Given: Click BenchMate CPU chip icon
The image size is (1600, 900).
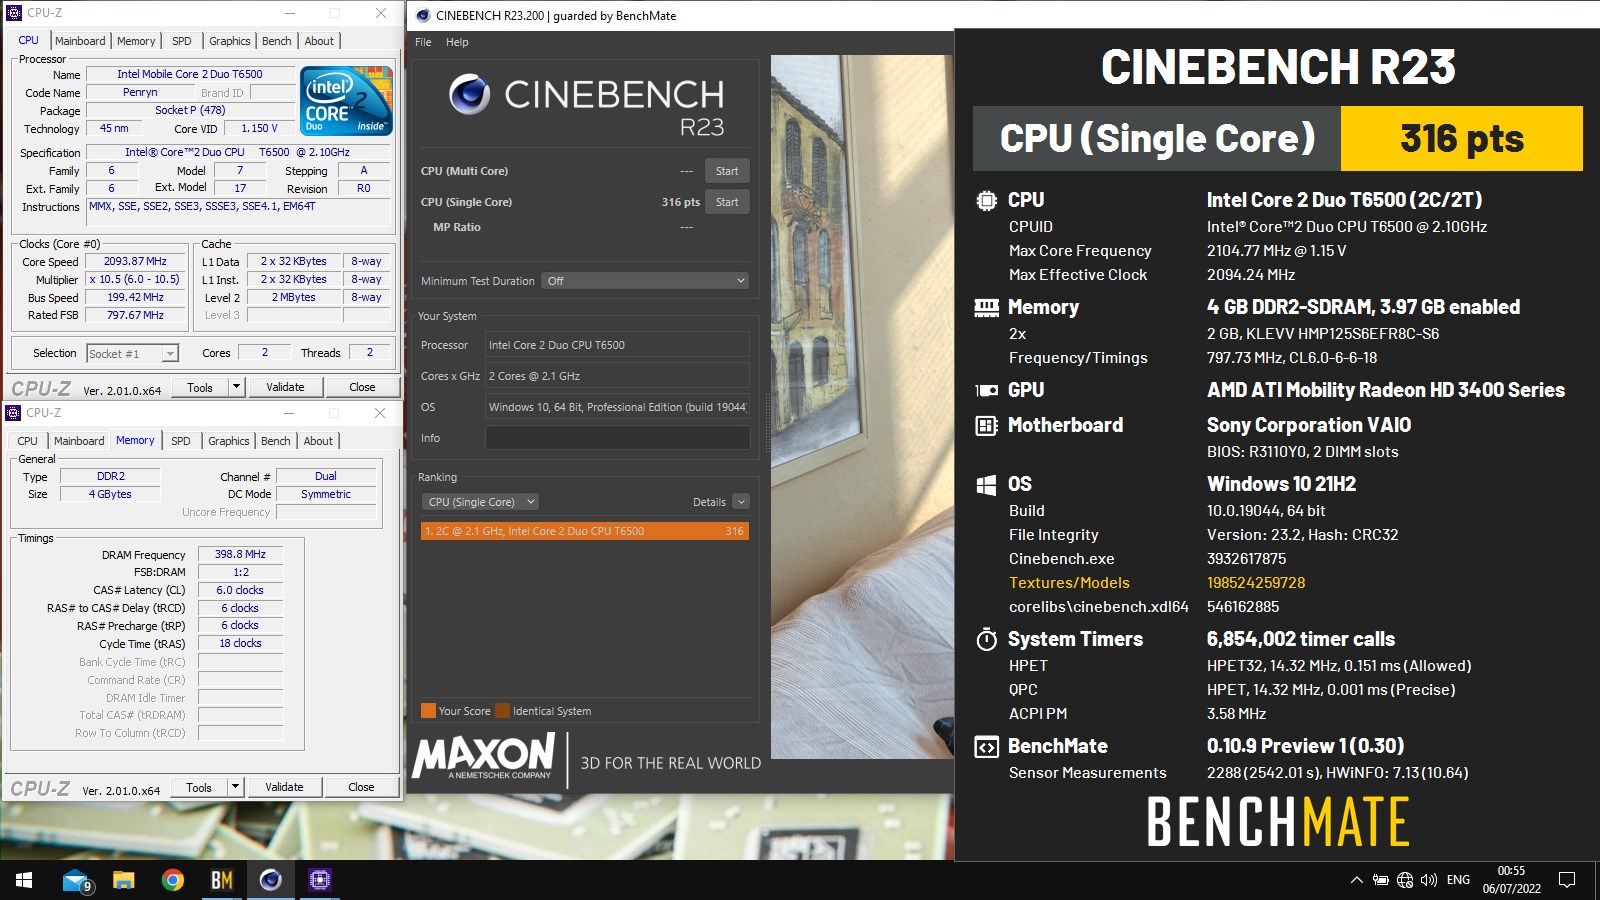Looking at the screenshot, I should 986,200.
